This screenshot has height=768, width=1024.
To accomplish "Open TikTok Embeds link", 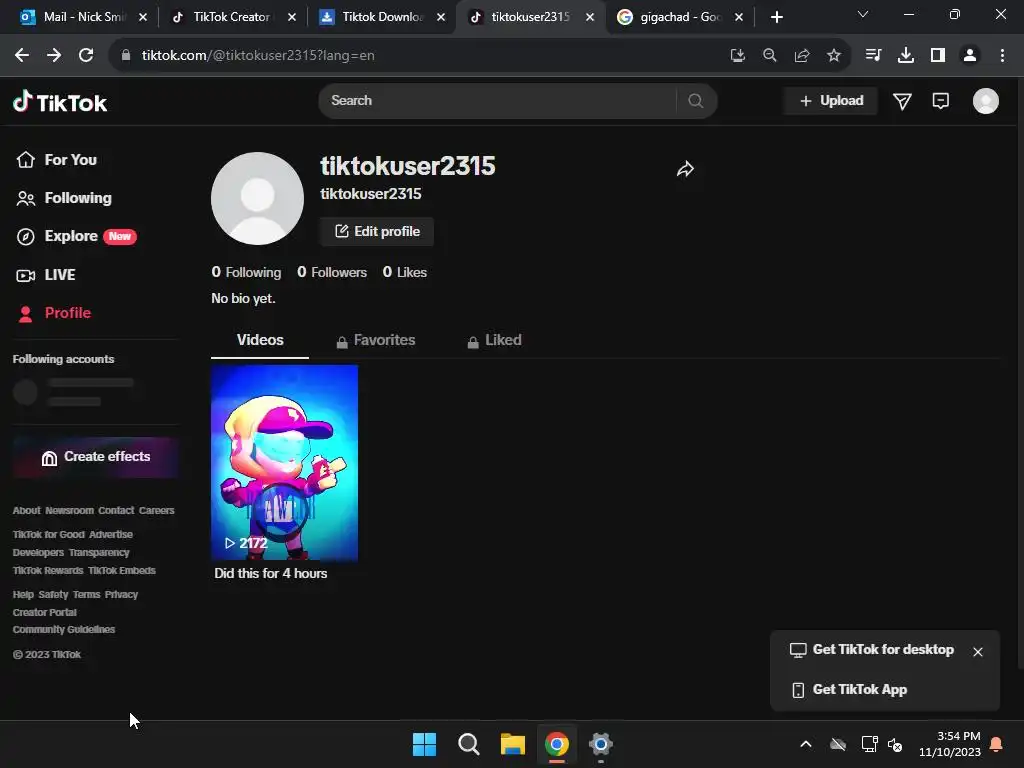I will [x=121, y=571].
